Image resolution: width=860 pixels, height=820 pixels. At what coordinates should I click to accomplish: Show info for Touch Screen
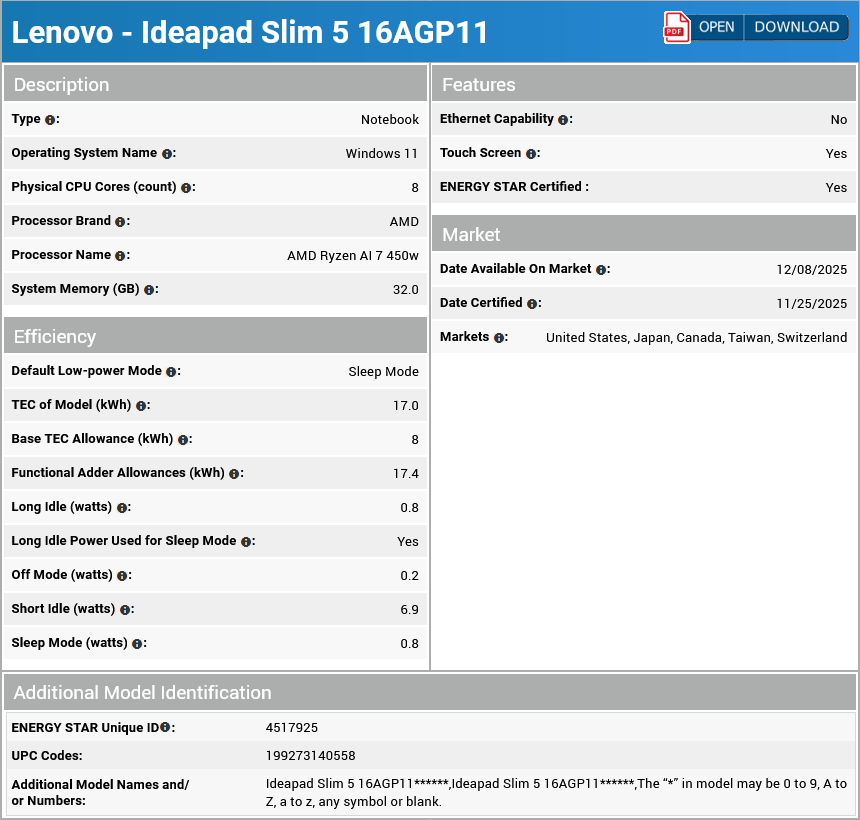point(530,154)
